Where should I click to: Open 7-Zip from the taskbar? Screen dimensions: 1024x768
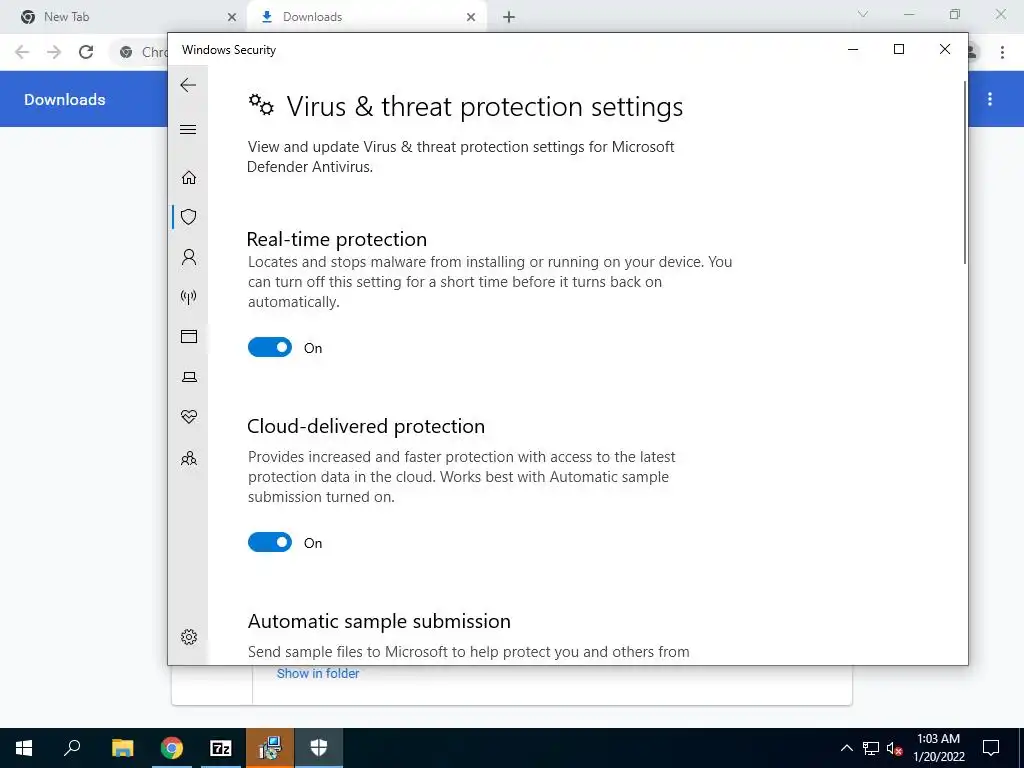pos(221,748)
